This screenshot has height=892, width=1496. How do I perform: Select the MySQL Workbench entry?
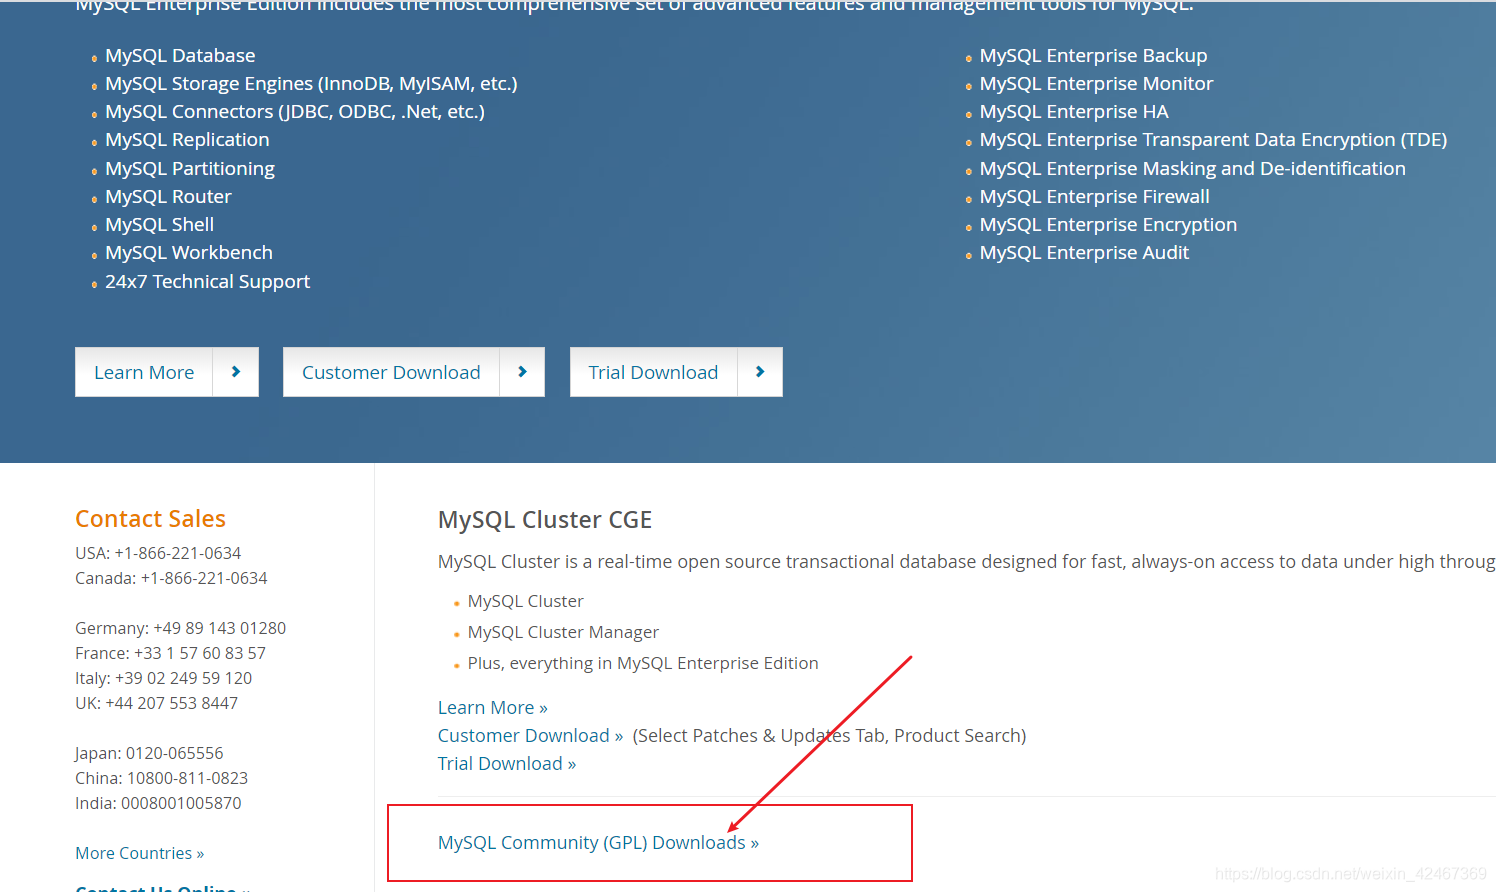[189, 253]
